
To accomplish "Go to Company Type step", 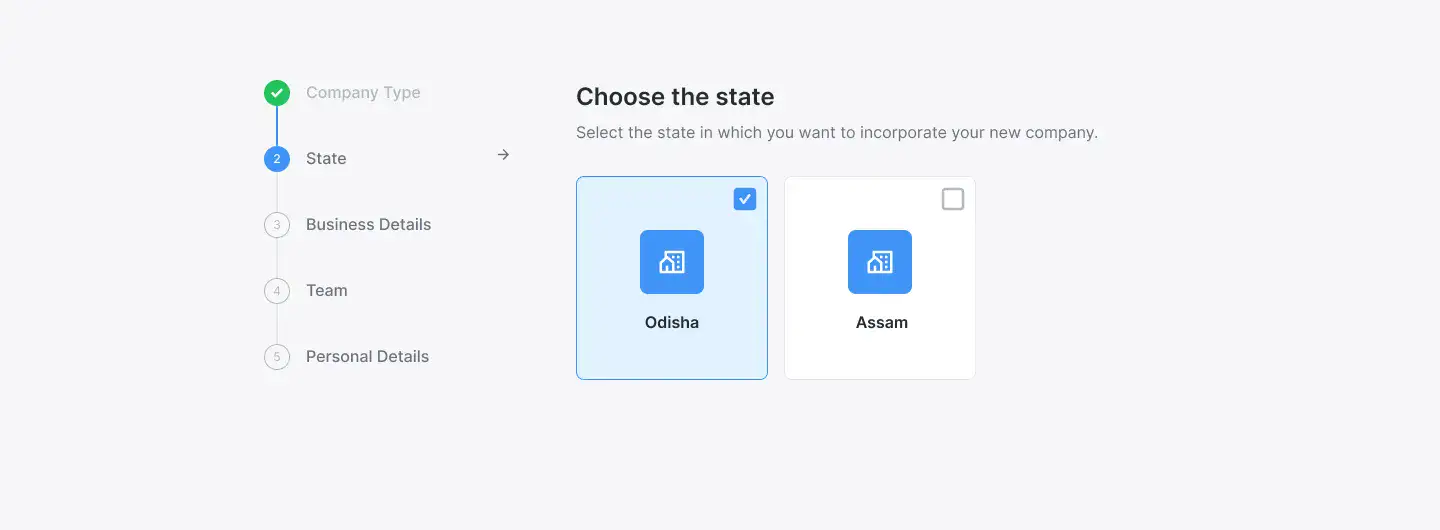I will point(363,93).
